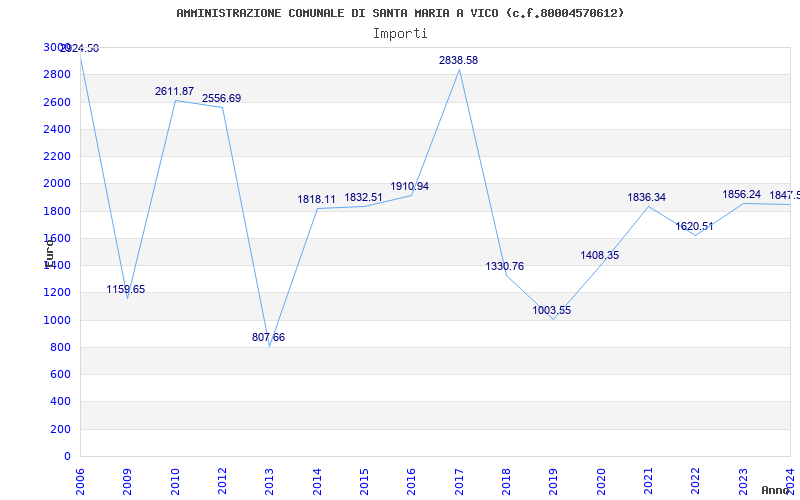Viewport: 800px width, 500px height.
Task: Click the chart title mentioning Santa Maria a Vico
Action: coord(400,13)
